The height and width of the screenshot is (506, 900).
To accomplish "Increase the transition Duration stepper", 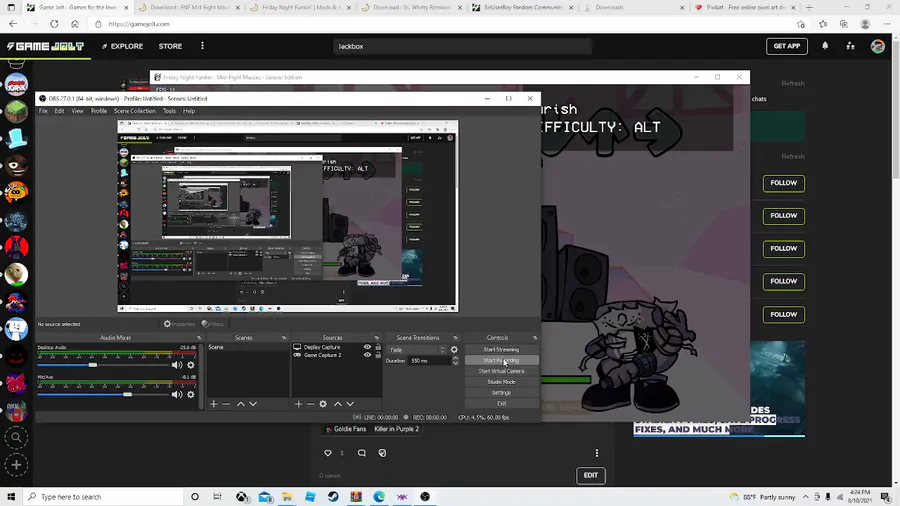I will tap(455, 359).
